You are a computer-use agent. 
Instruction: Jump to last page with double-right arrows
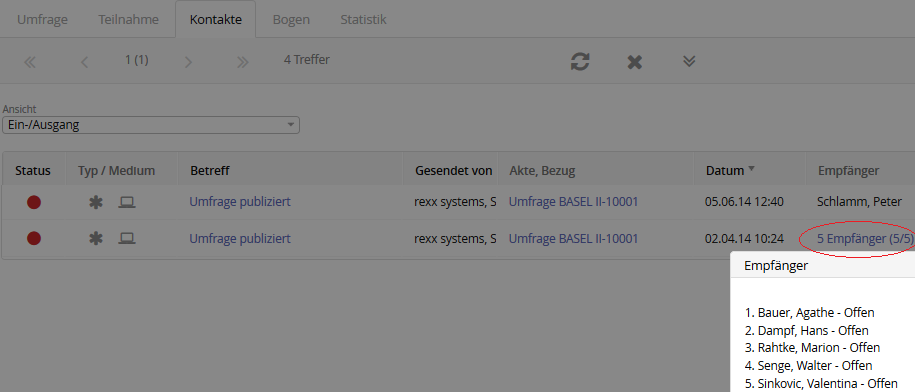pos(243,62)
